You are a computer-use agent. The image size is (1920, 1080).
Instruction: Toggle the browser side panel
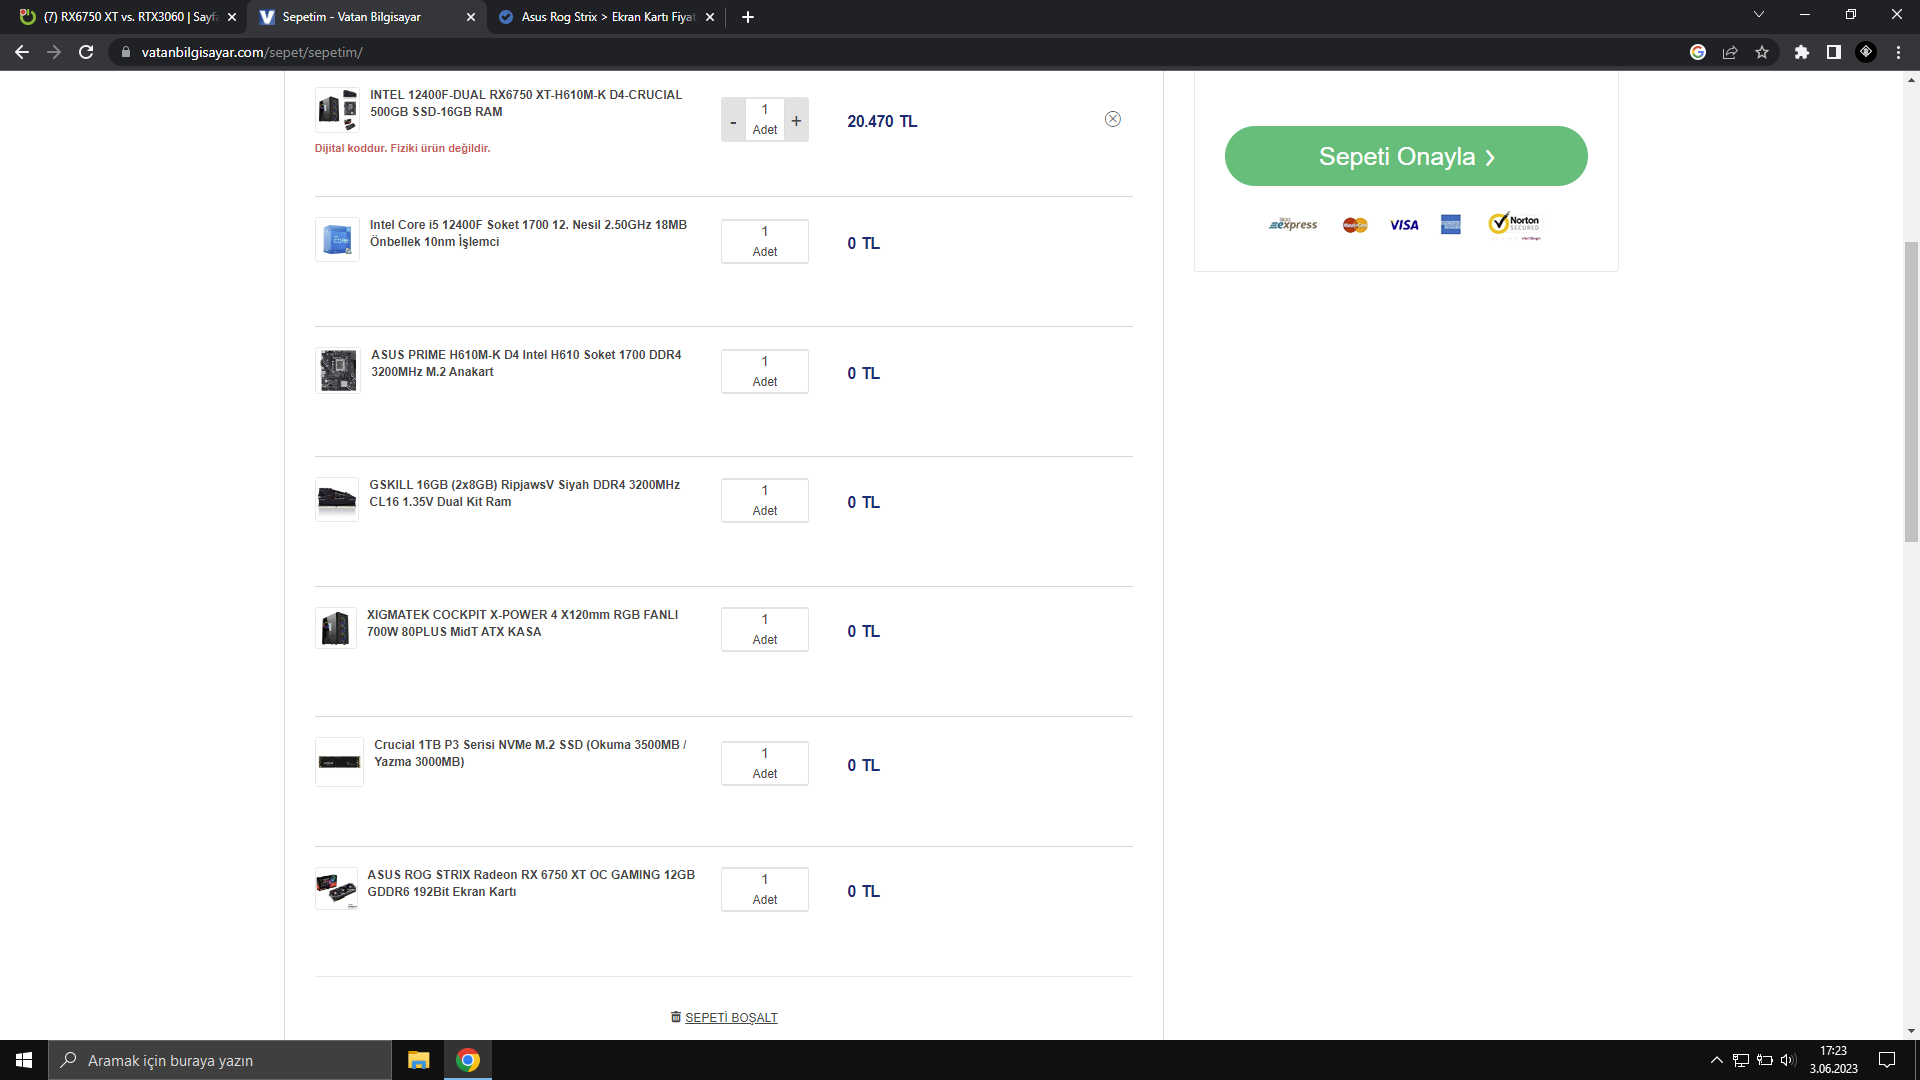(1834, 52)
